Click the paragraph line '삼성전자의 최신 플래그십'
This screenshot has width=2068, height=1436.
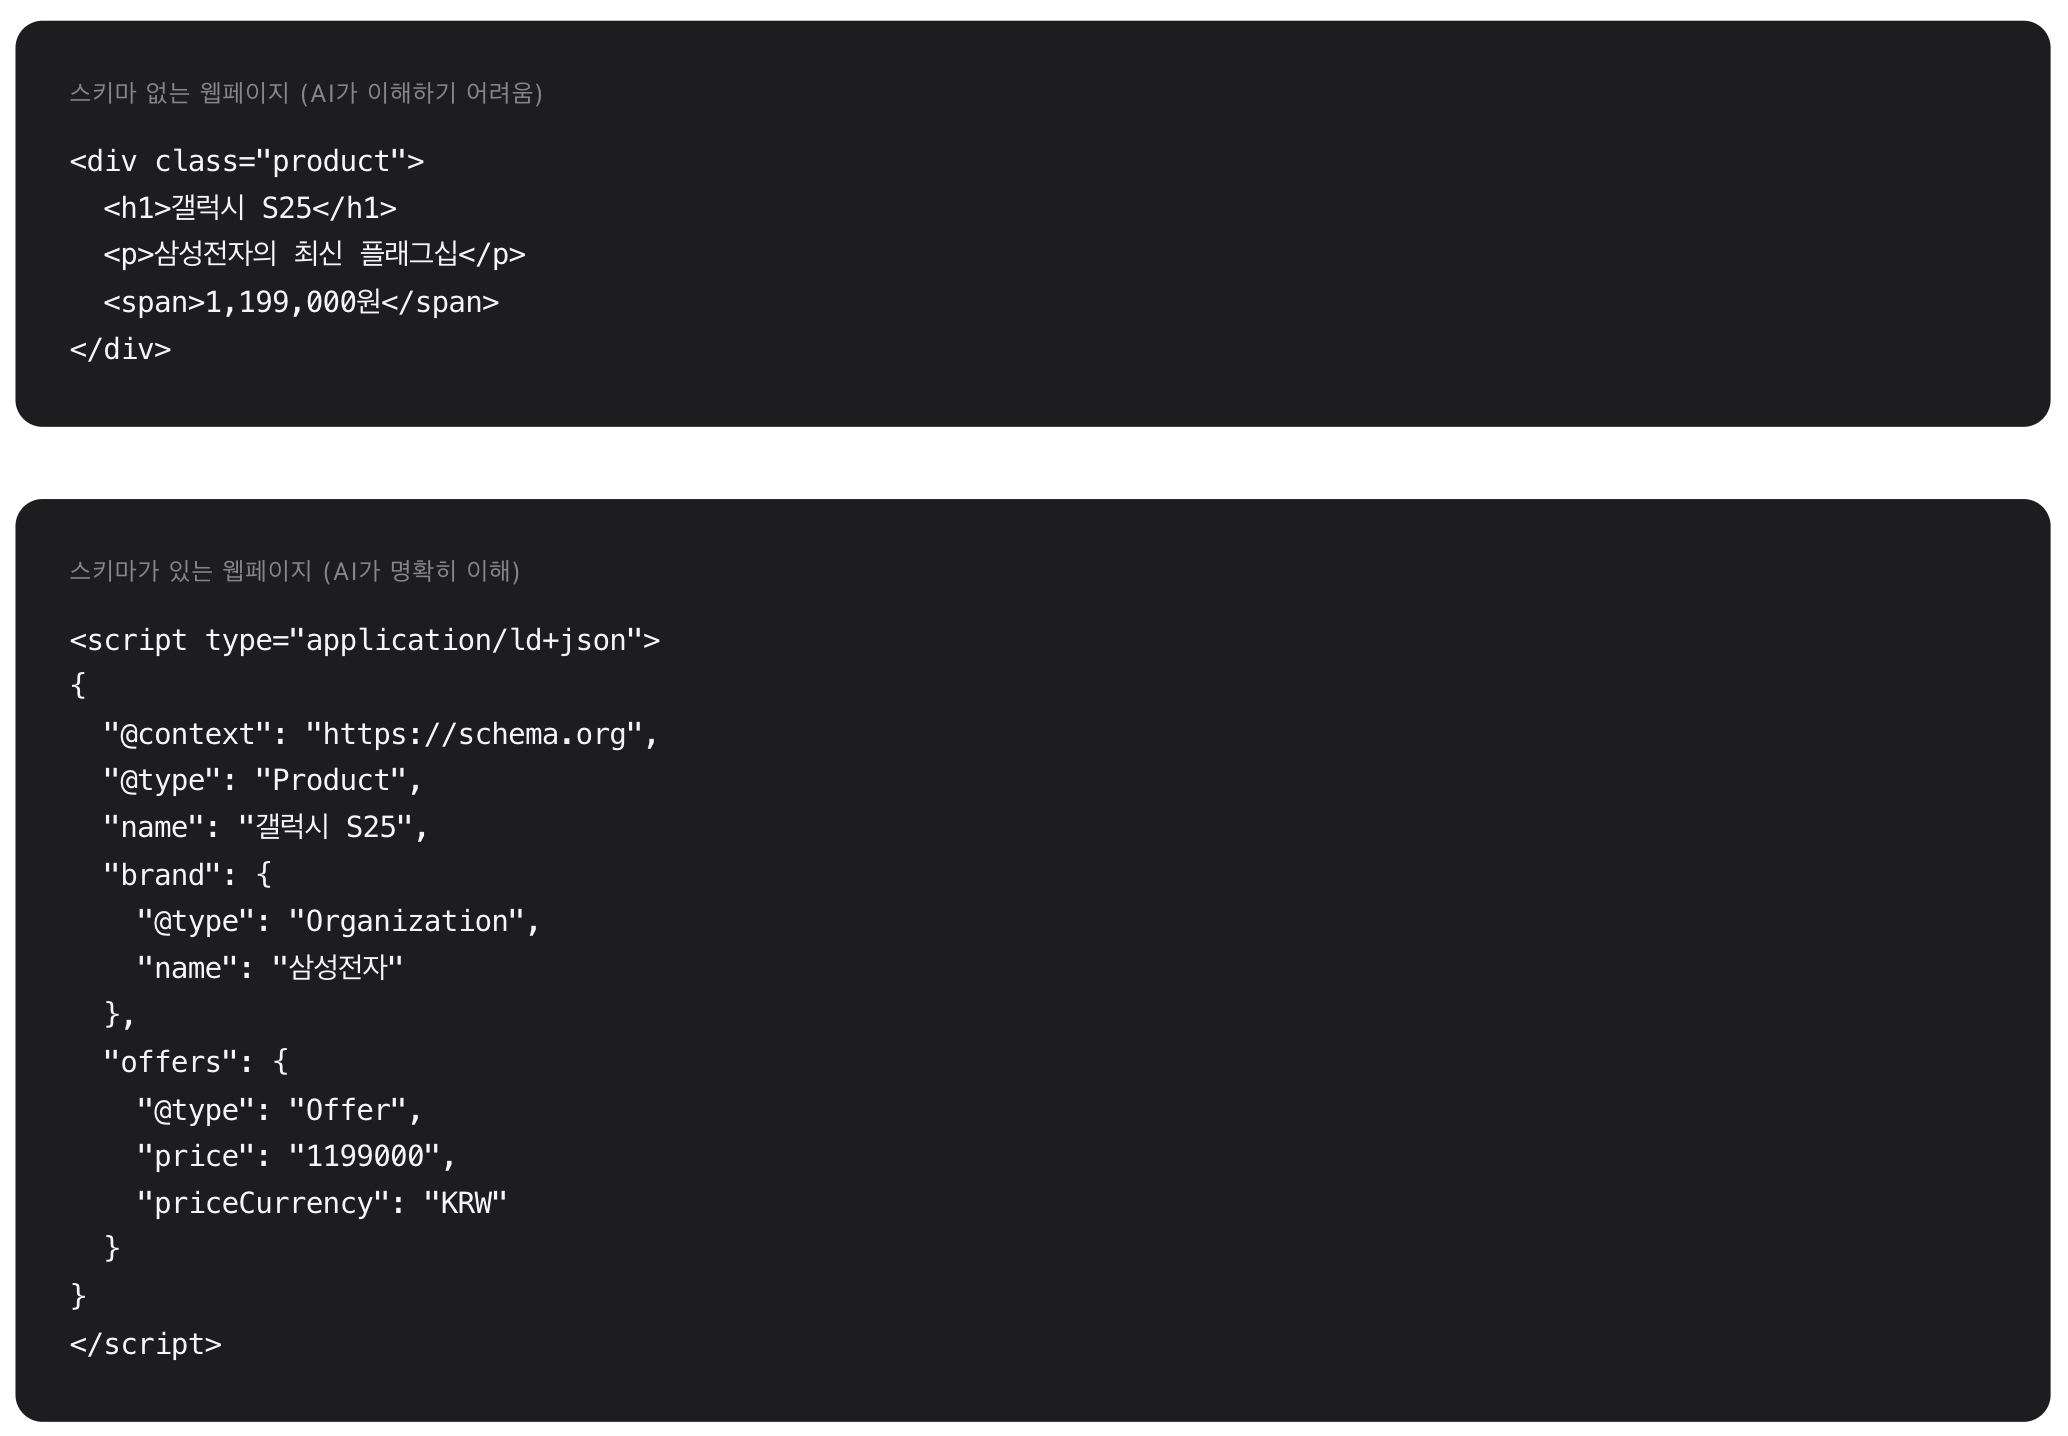pyautogui.click(x=314, y=254)
